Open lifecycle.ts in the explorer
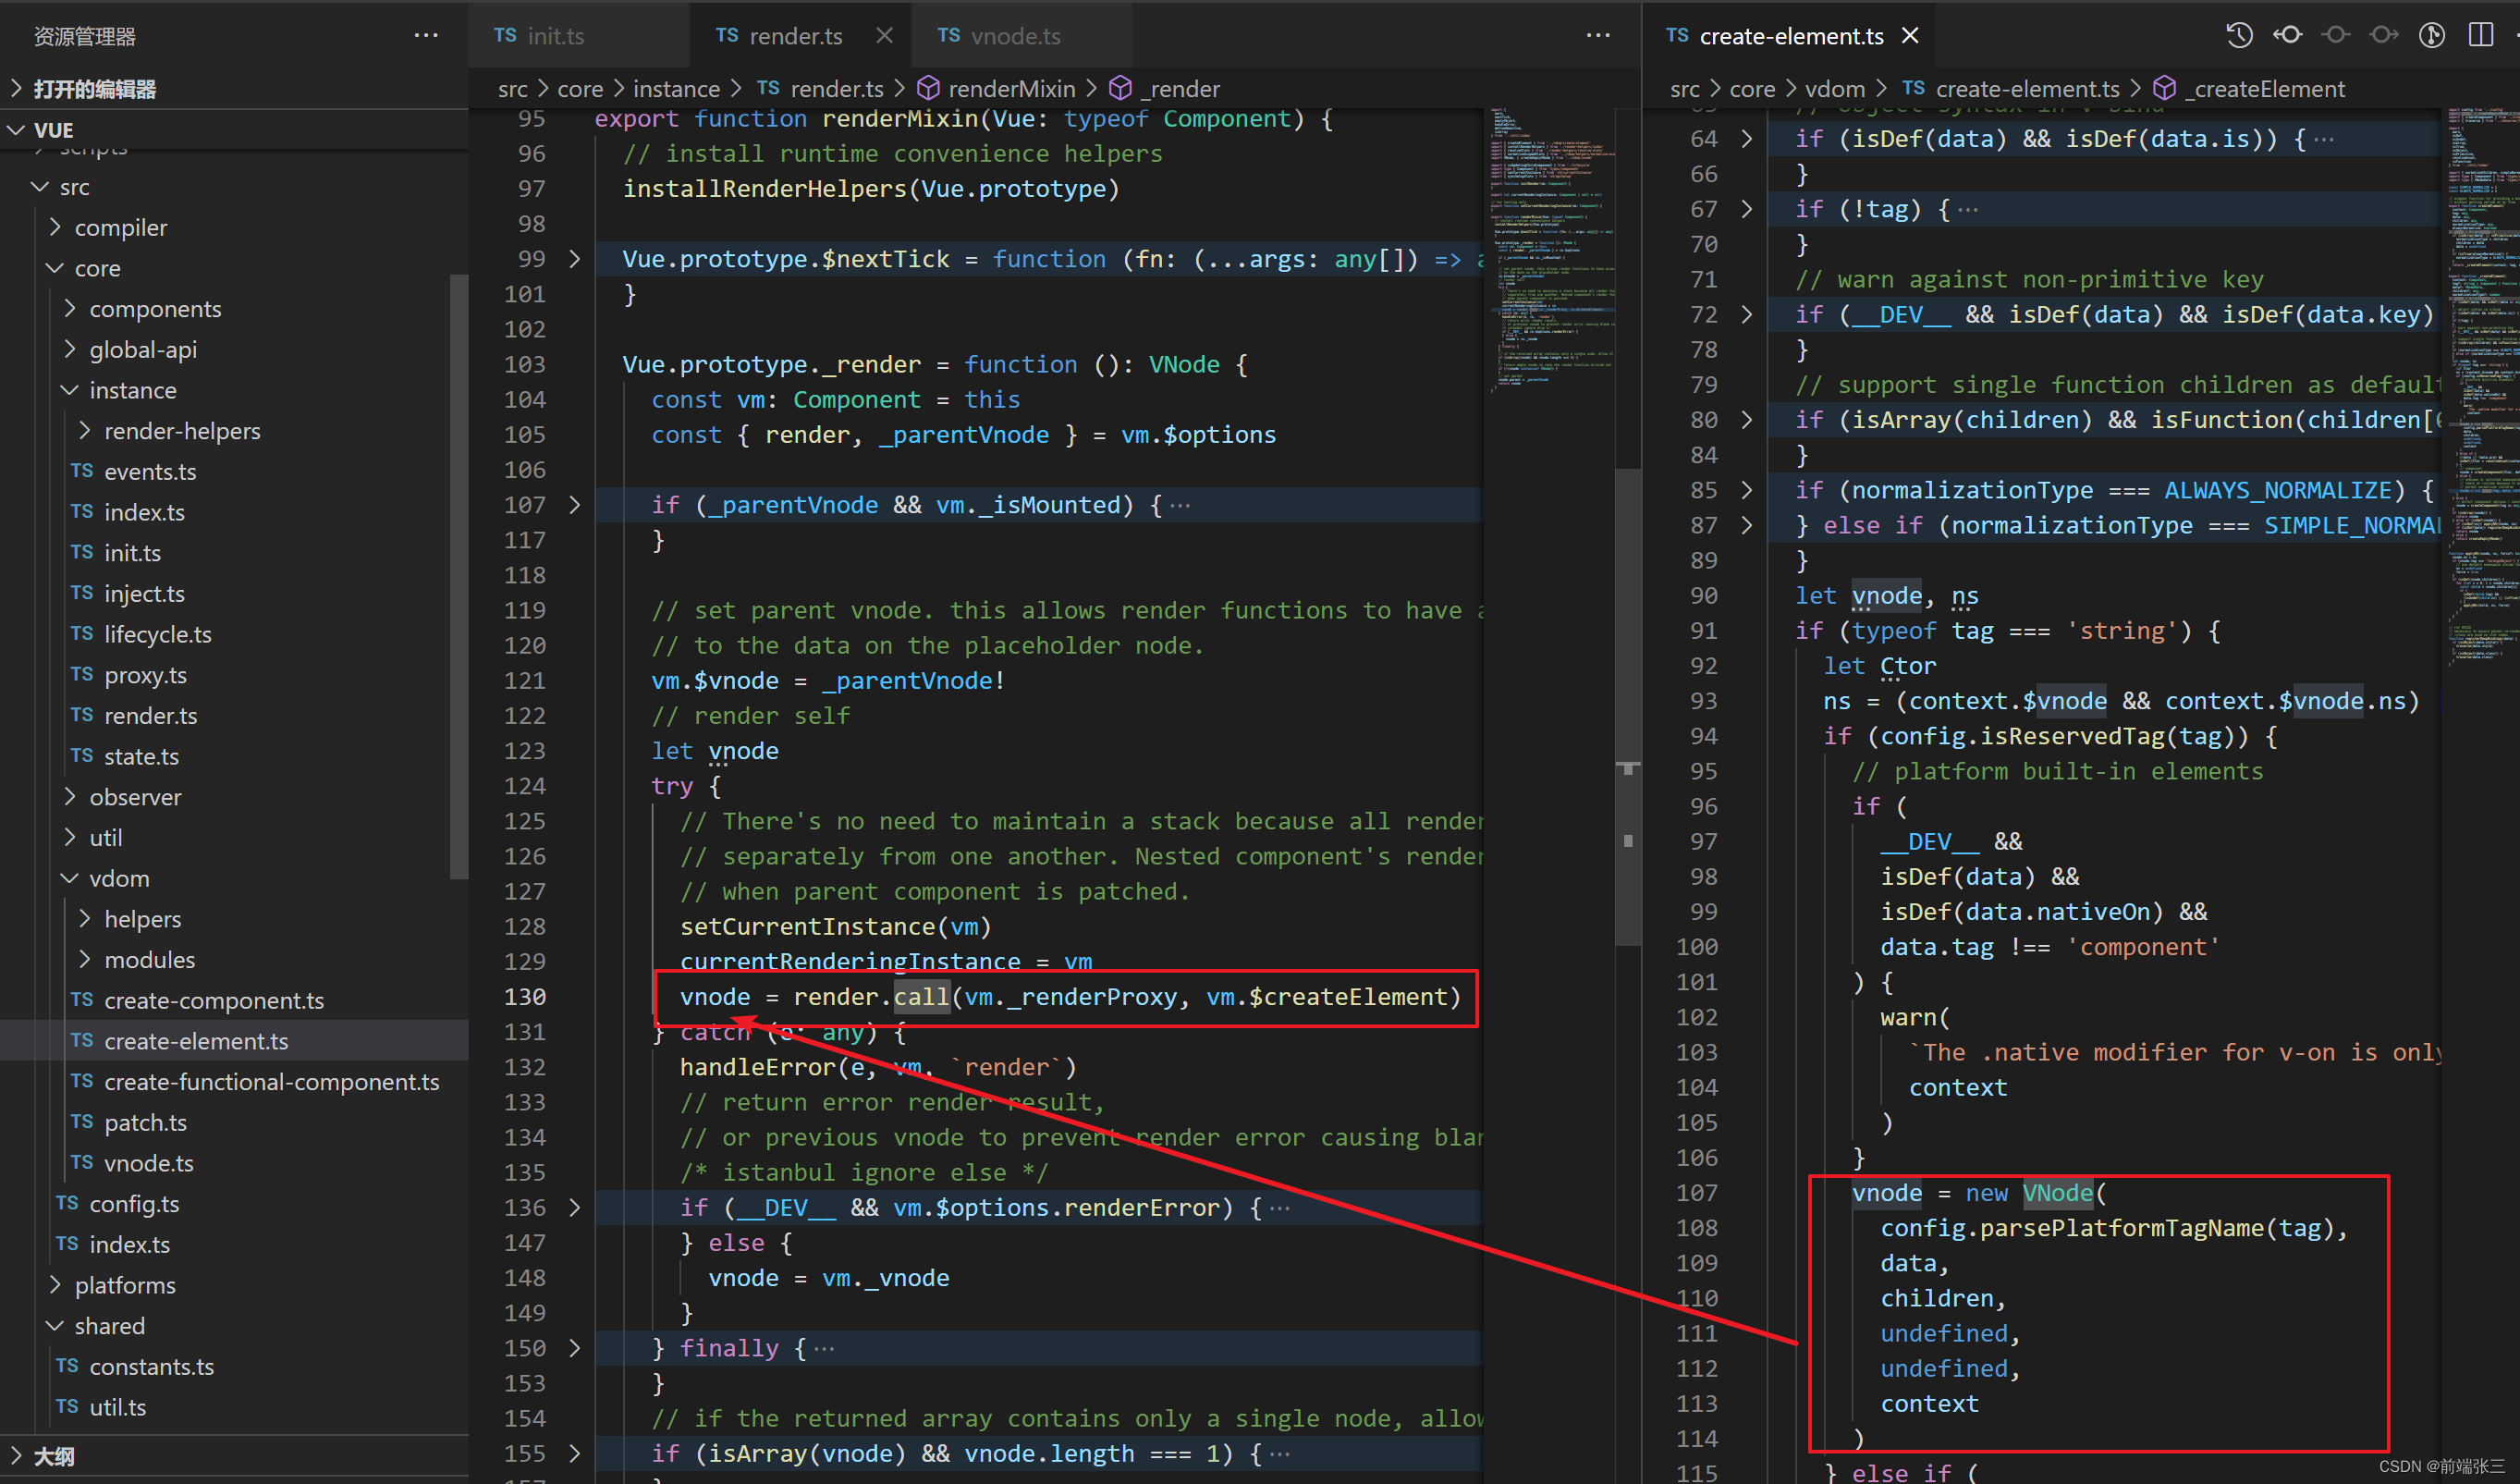This screenshot has width=2520, height=1484. [x=234, y=634]
